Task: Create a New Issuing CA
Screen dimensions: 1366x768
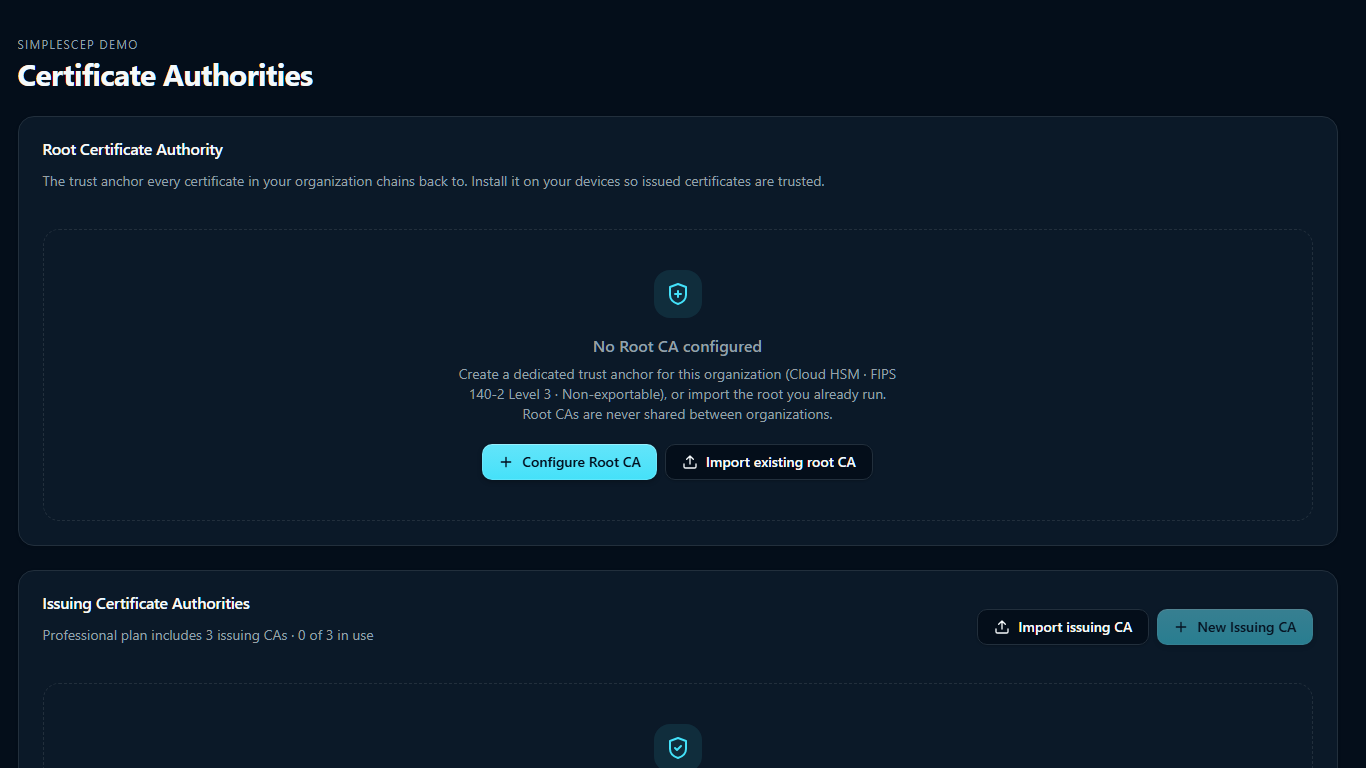Action: tap(1235, 627)
